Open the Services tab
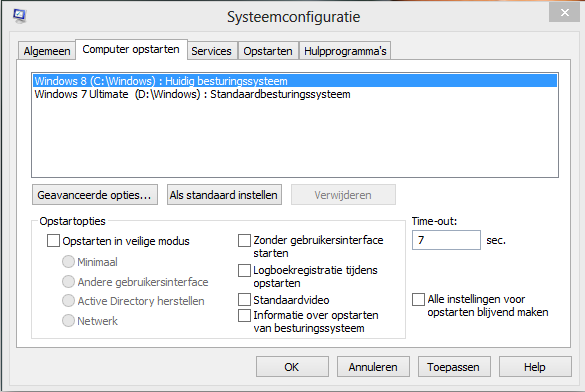This screenshot has width=585, height=392. pos(212,51)
